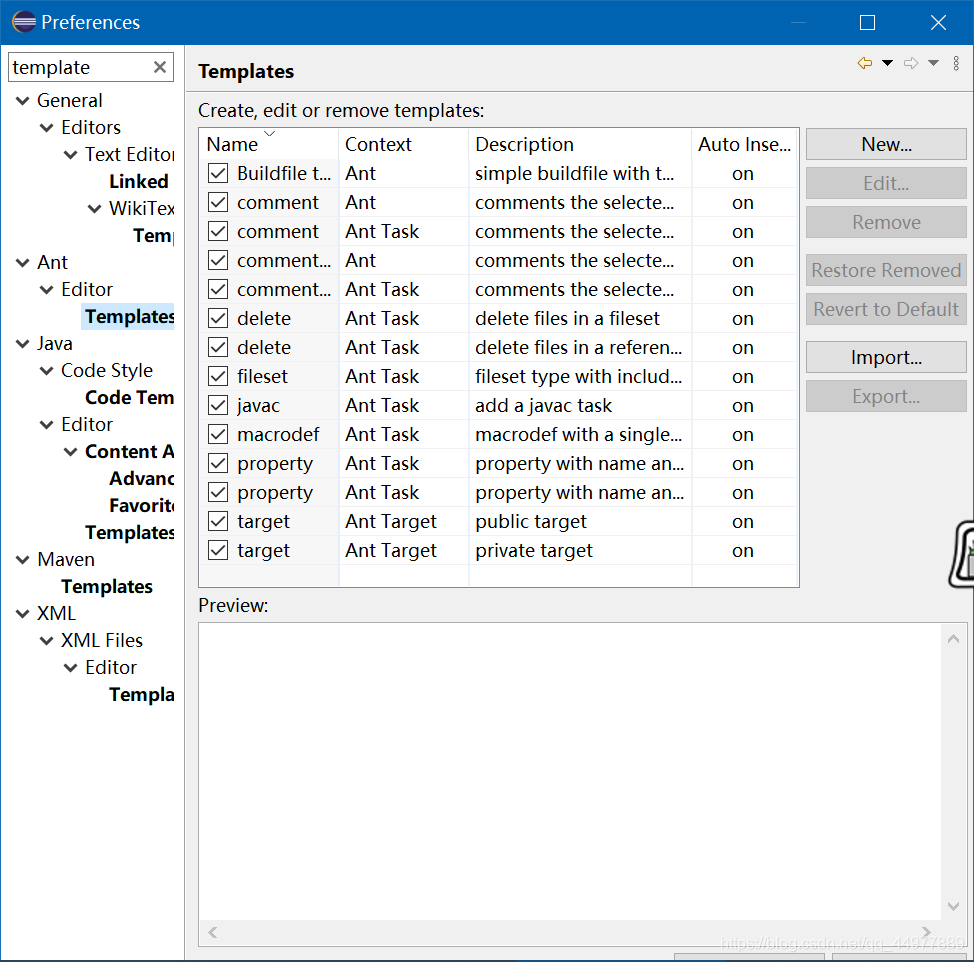Toggle checkbox for delete files in a reference row
974x962 pixels.
218,347
